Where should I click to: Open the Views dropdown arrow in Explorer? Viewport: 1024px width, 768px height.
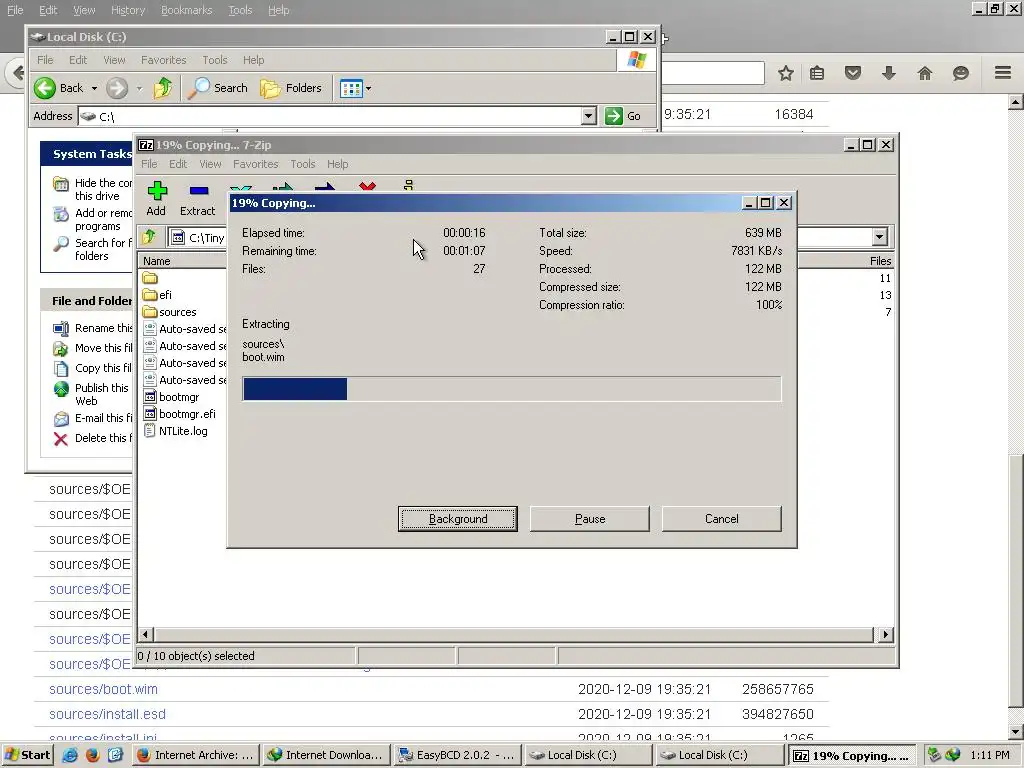368,88
